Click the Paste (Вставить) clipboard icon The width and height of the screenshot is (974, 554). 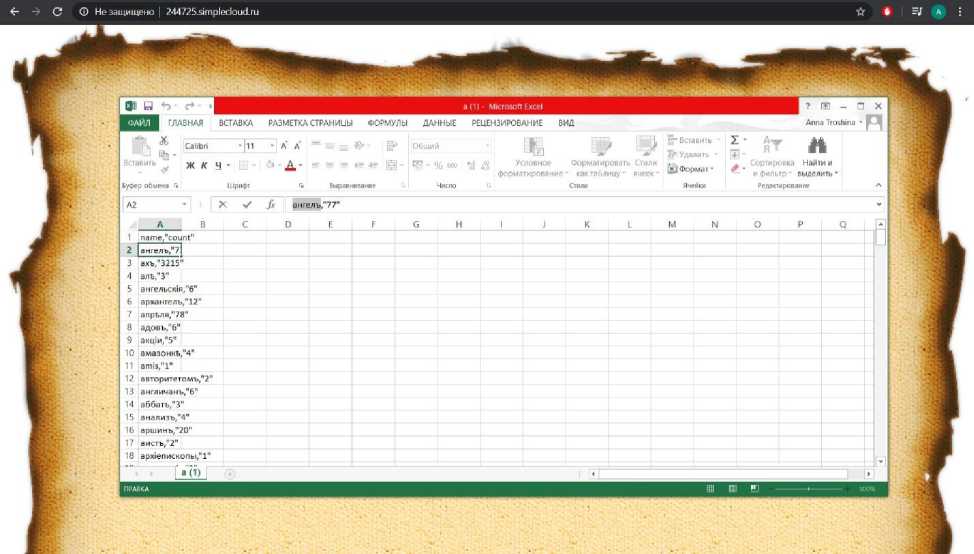click(x=140, y=147)
